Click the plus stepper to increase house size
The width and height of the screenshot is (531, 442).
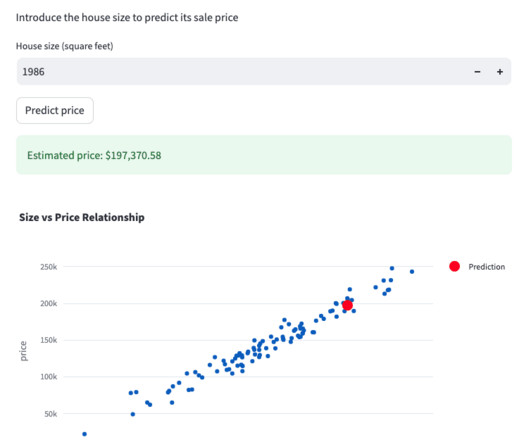500,71
